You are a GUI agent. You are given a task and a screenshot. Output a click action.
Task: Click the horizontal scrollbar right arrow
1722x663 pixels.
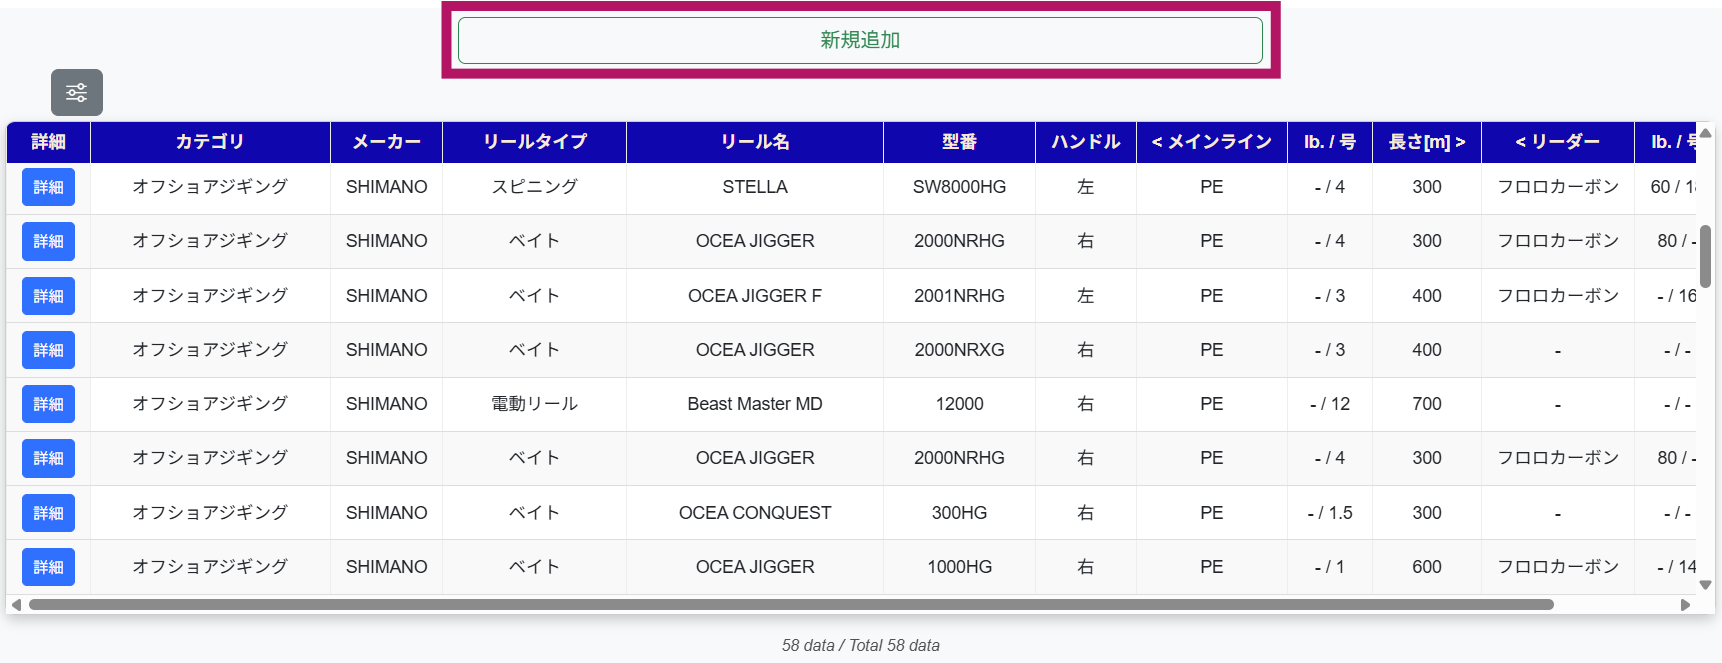(1686, 605)
